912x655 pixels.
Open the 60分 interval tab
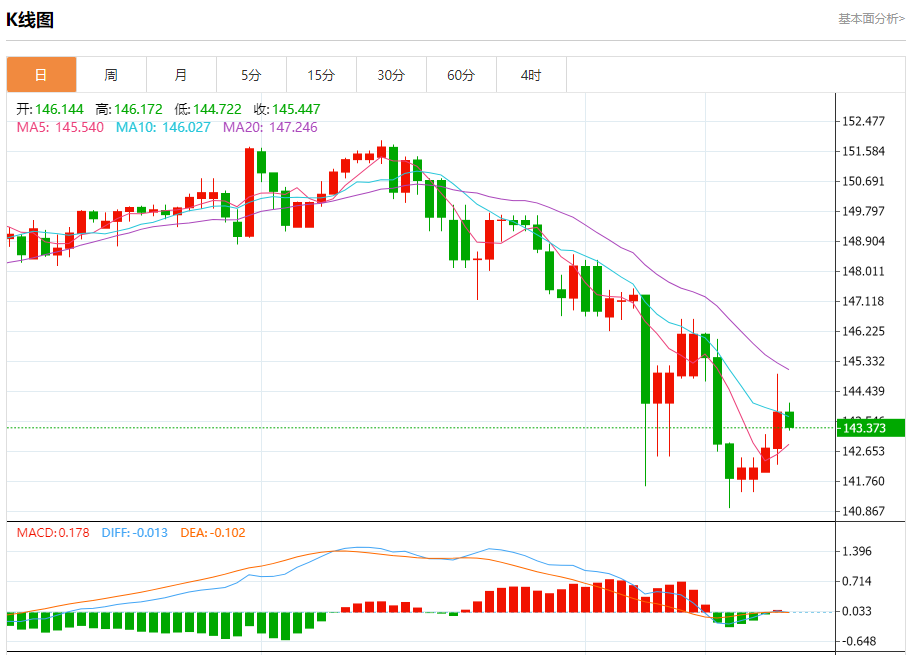(x=461, y=74)
